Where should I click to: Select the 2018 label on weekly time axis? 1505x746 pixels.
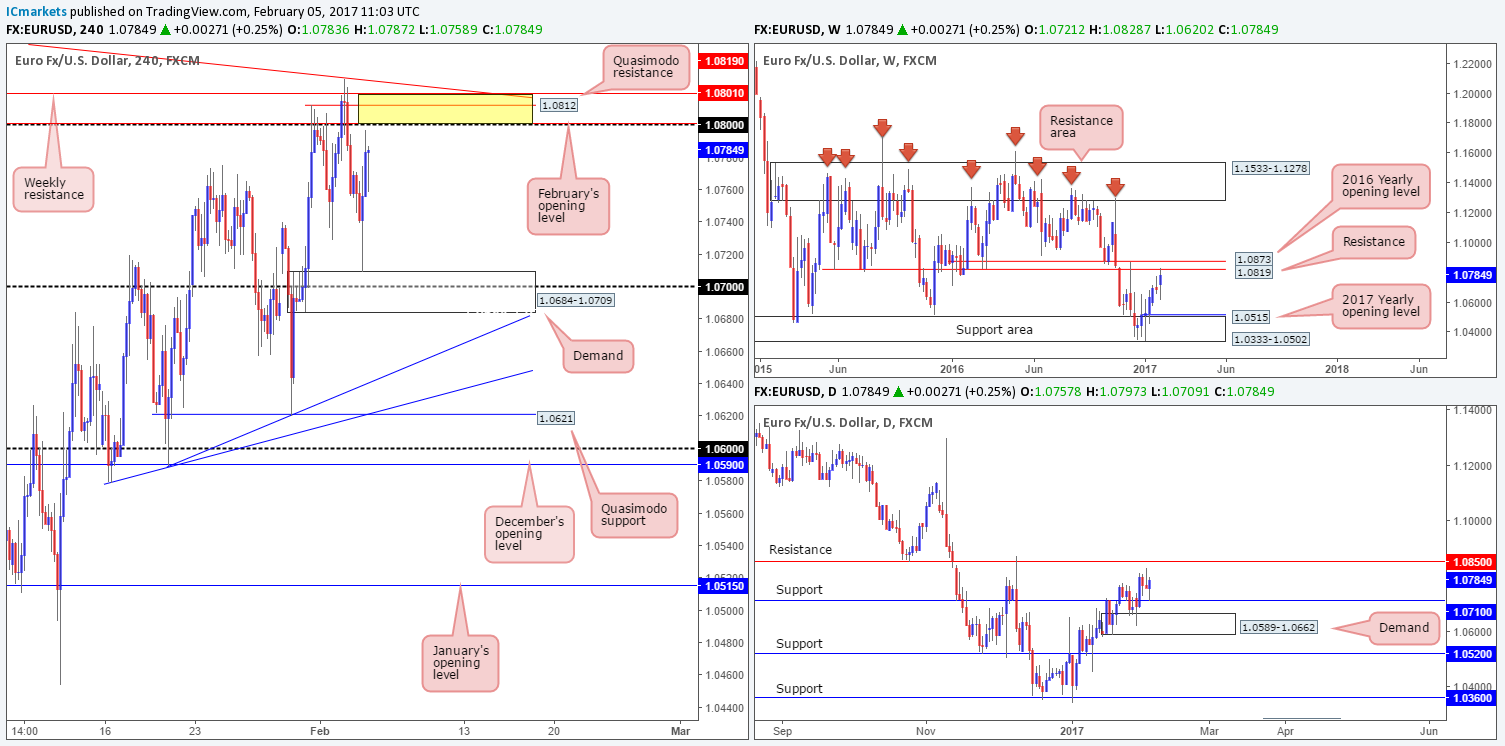pyautogui.click(x=1336, y=369)
